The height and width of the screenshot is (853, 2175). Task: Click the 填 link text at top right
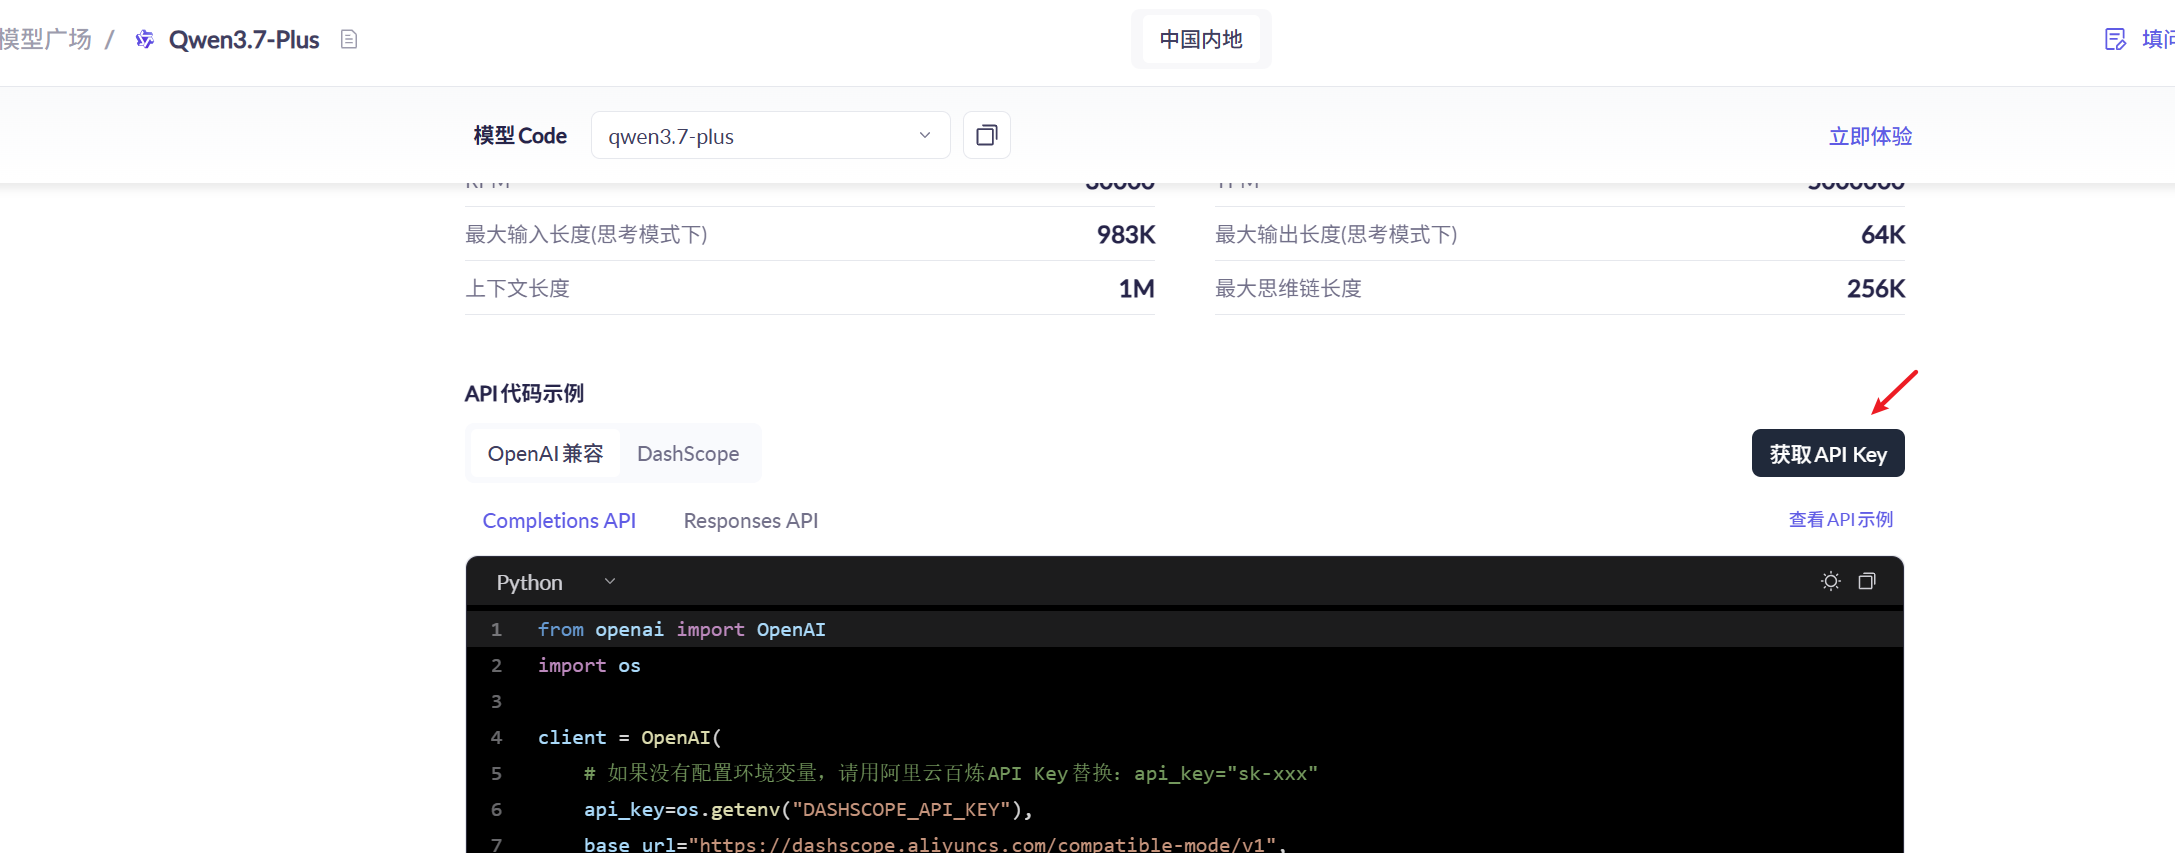[x=2157, y=39]
